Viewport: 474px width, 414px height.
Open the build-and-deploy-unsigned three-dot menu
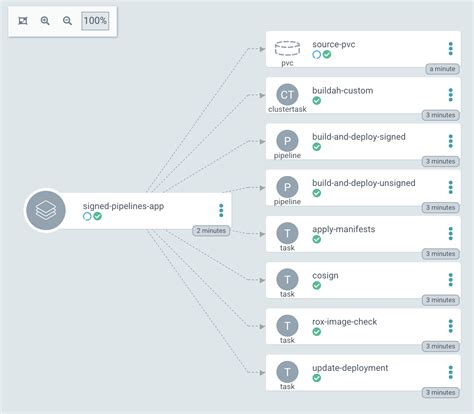coord(451,188)
